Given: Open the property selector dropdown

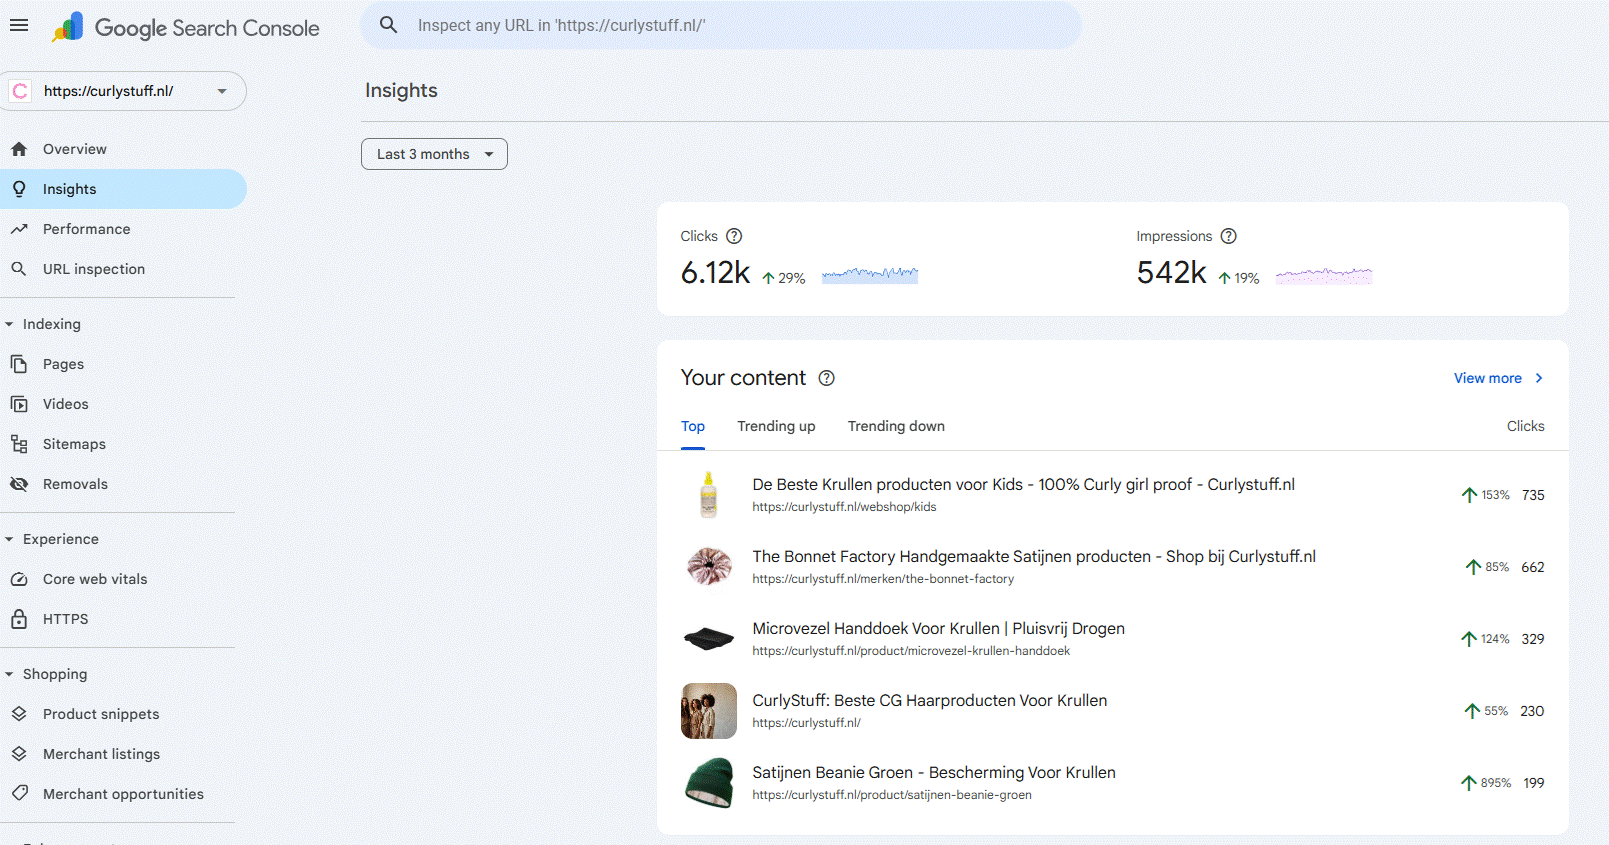Looking at the screenshot, I should (124, 91).
